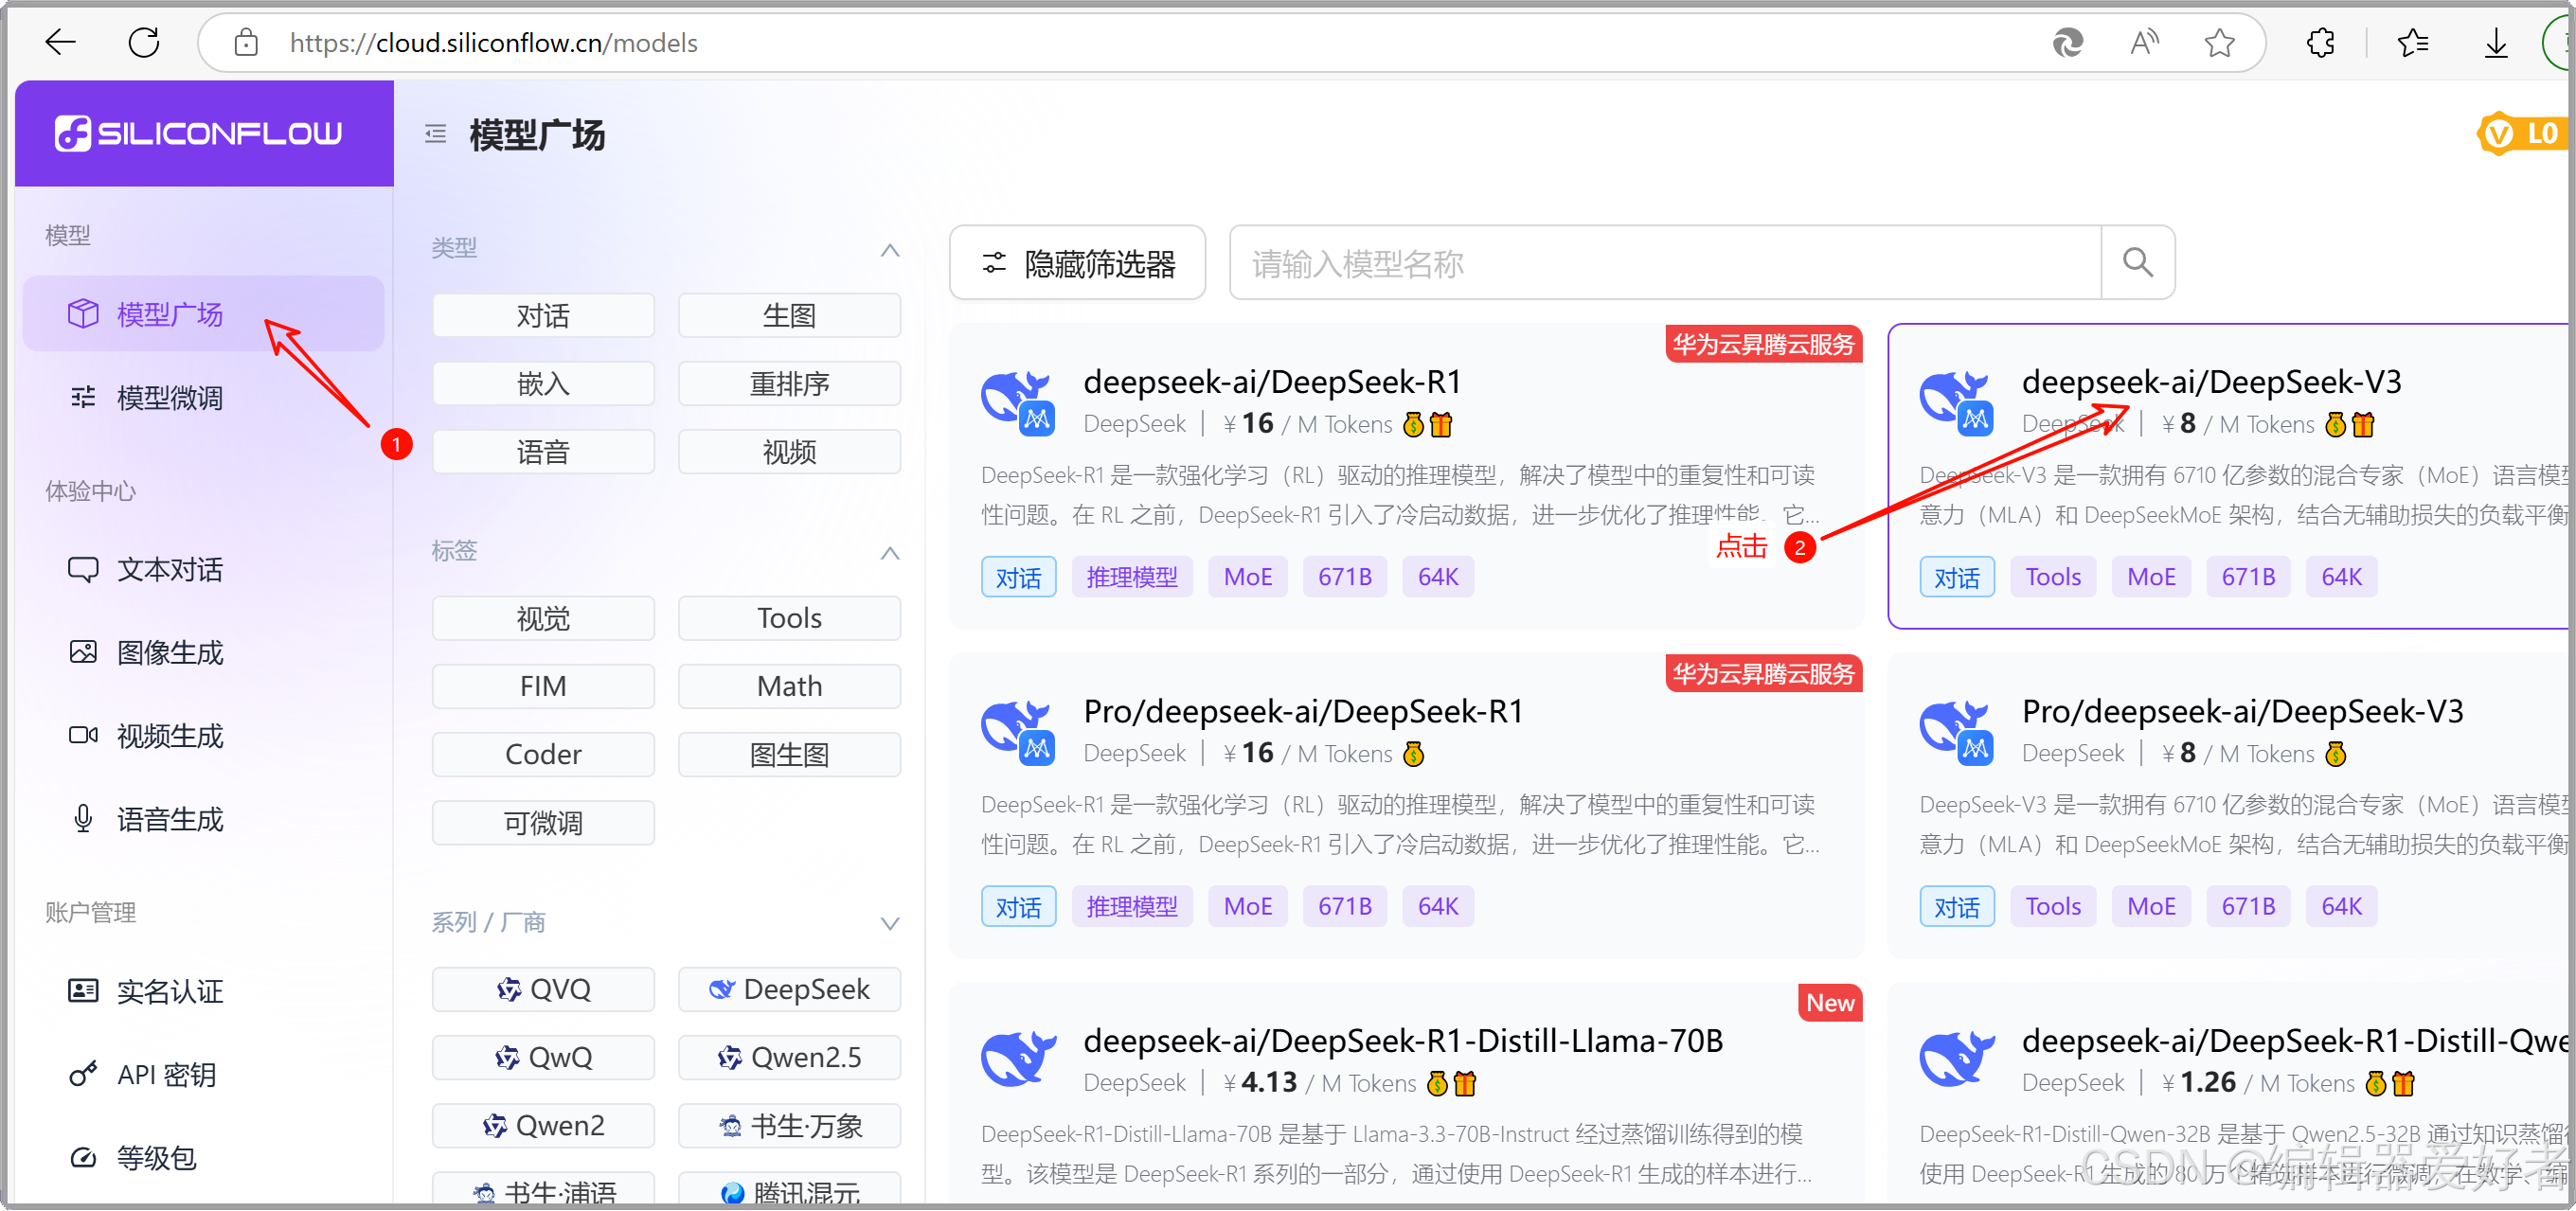Go to 文本对话 in the sidebar
This screenshot has height=1211, width=2576.
(x=169, y=569)
